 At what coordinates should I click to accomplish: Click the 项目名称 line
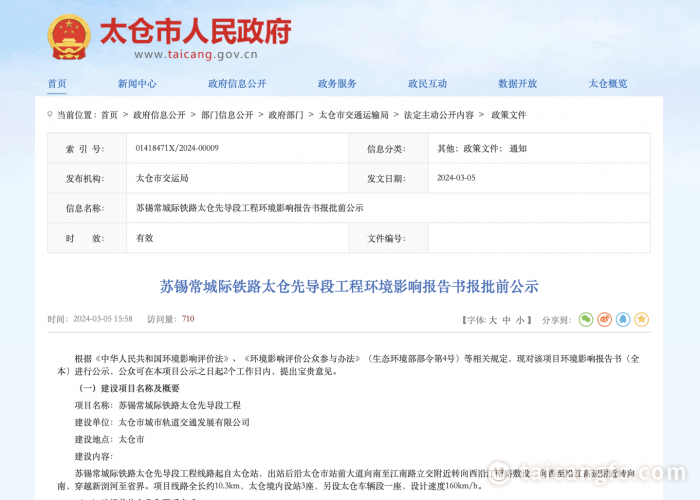158,405
